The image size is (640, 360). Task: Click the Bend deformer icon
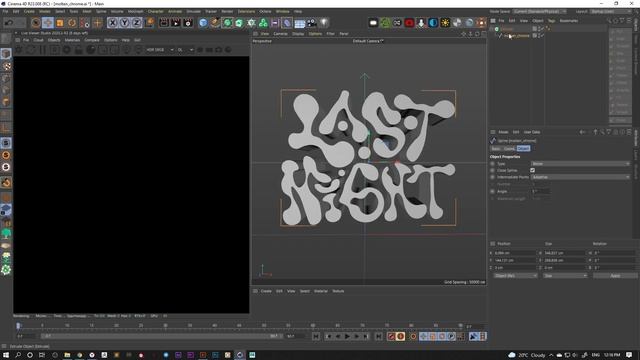(x=287, y=23)
